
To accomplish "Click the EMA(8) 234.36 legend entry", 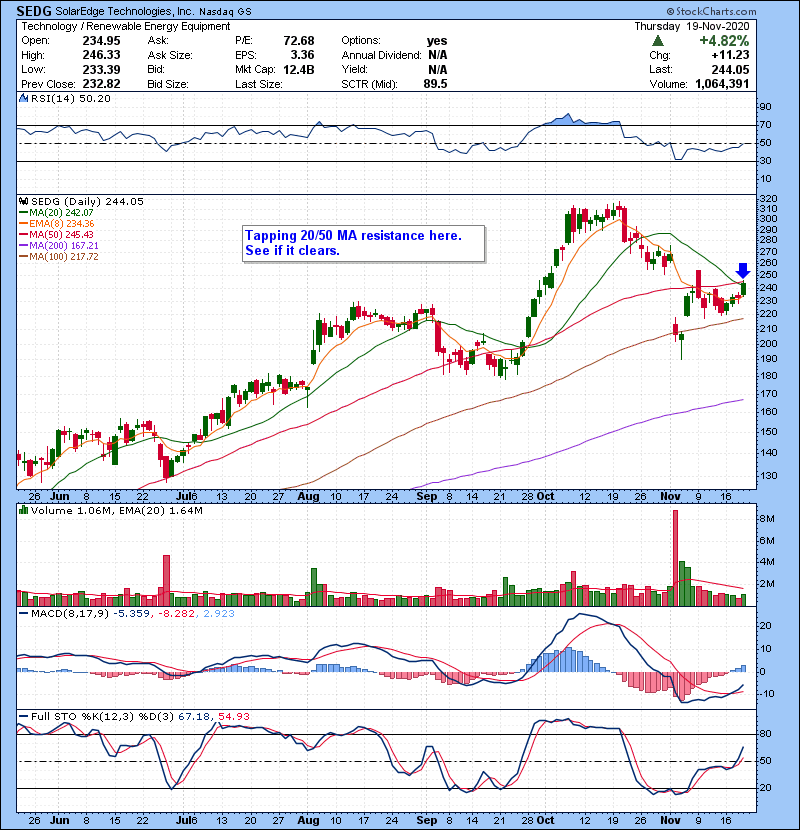I will pos(56,224).
